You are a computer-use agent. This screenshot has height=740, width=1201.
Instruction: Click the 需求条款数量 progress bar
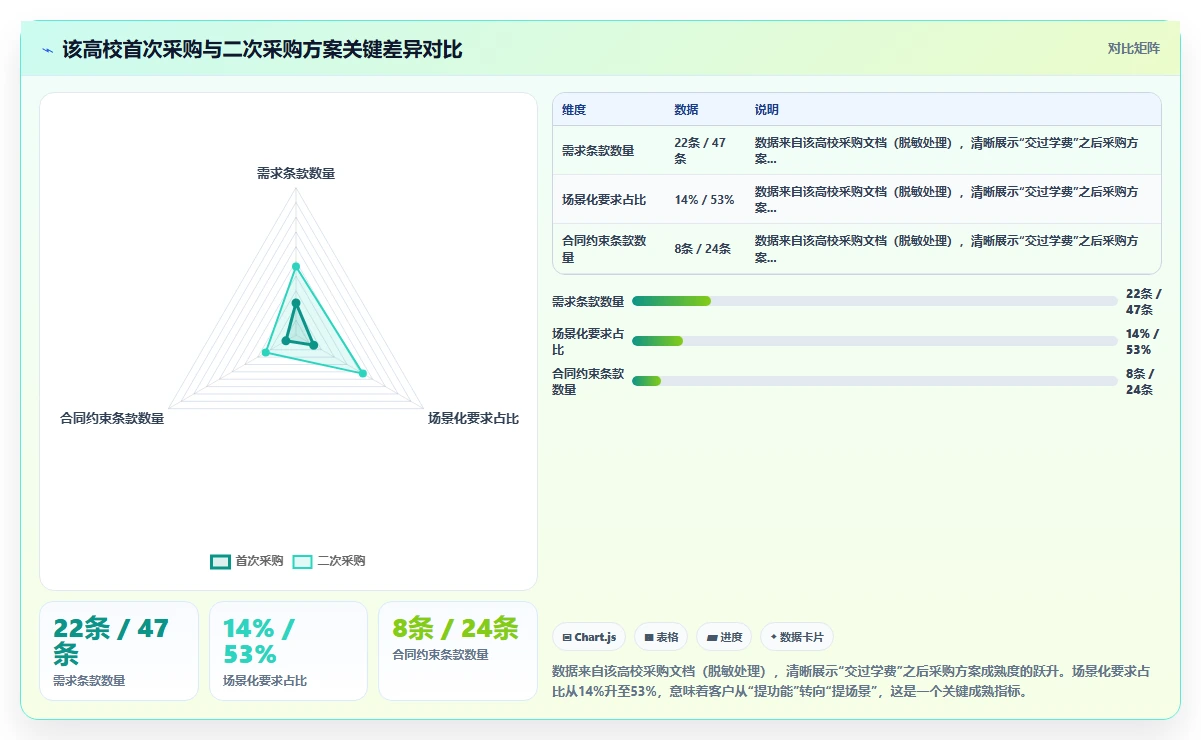click(x=874, y=301)
